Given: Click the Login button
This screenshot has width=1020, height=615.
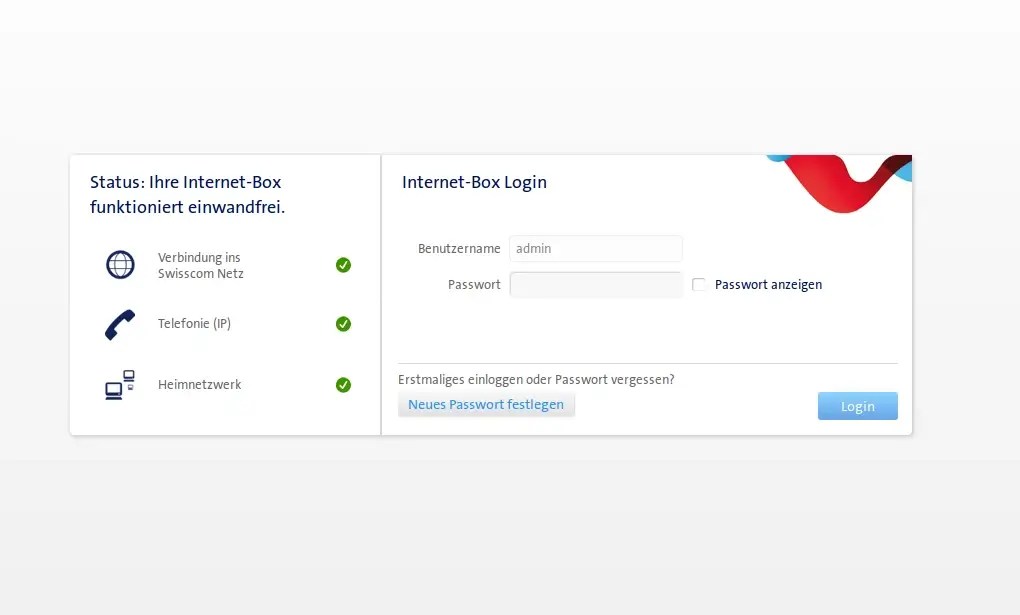Looking at the screenshot, I should 857,405.
